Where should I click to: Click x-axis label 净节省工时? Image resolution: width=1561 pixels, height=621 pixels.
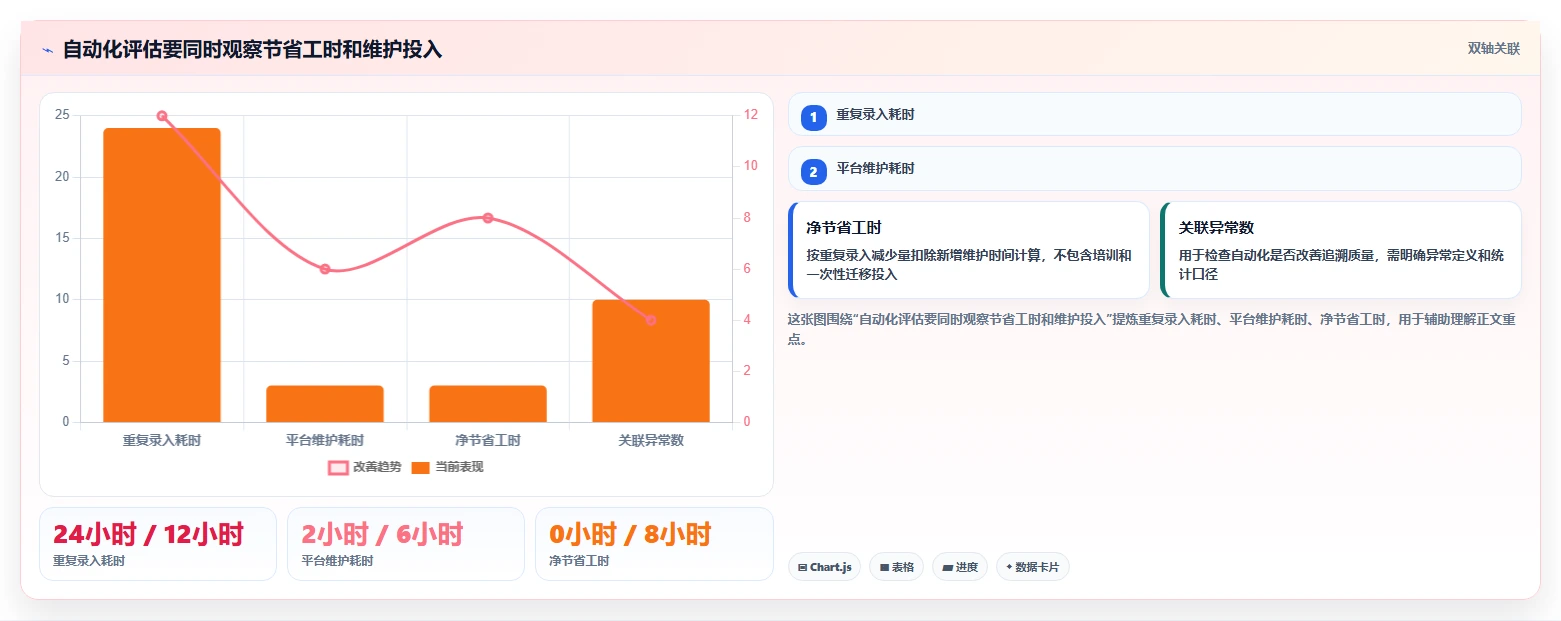coord(488,440)
